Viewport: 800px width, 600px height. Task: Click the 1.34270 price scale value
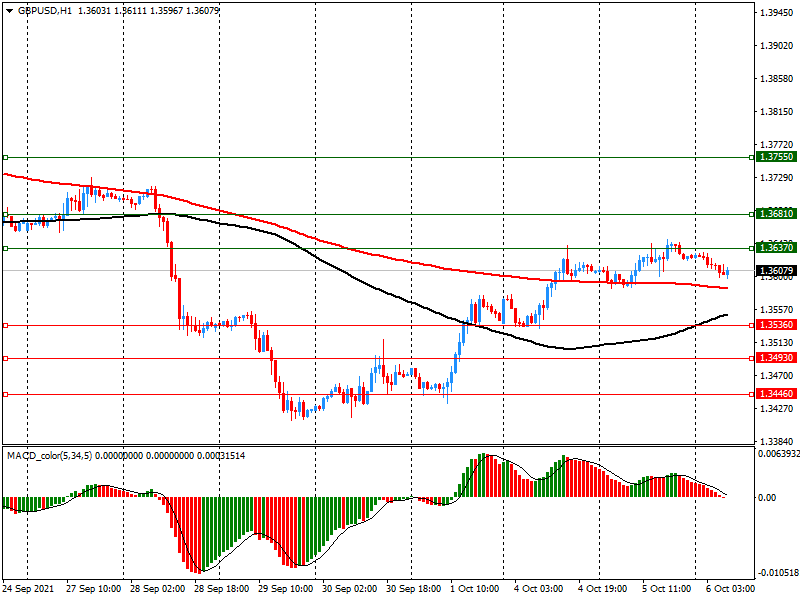click(777, 409)
